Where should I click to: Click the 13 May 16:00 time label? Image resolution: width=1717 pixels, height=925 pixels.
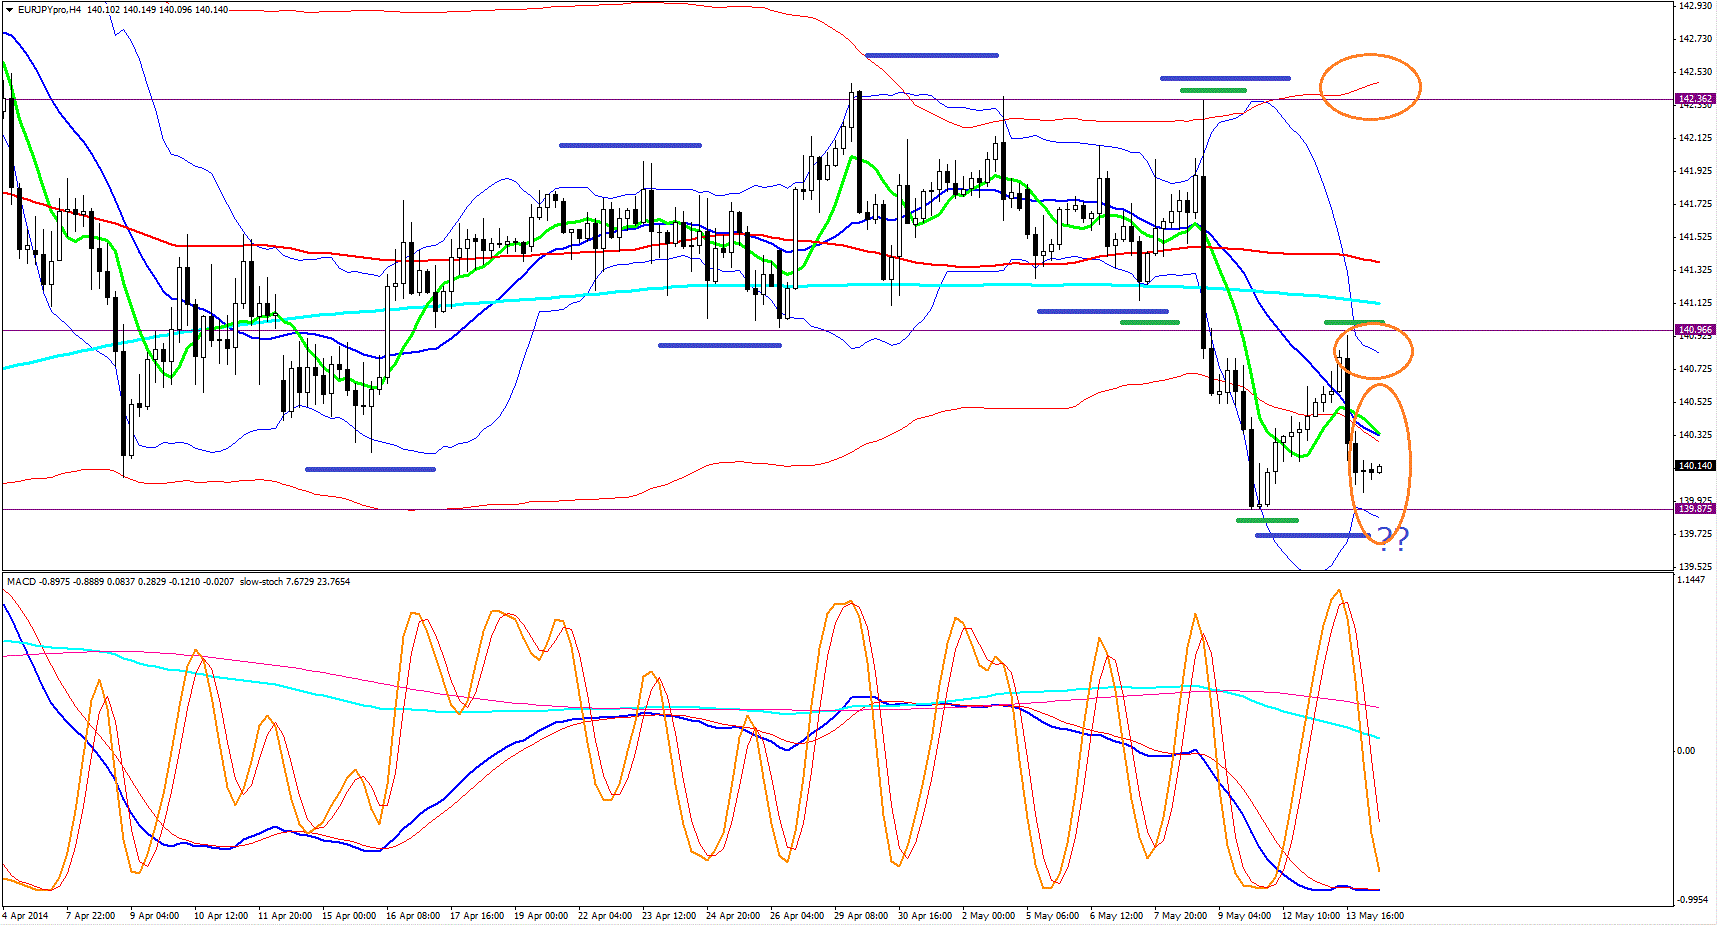tap(1375, 915)
